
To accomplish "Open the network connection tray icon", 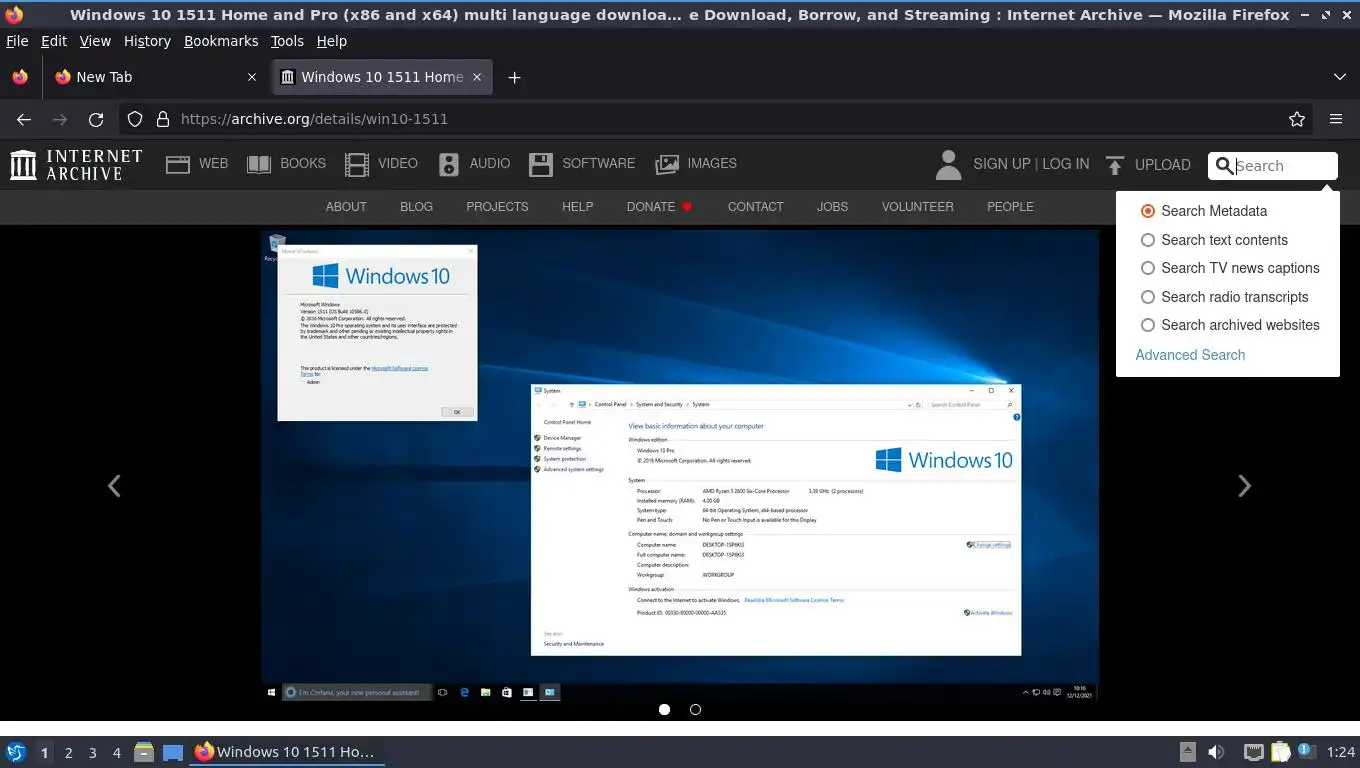I will (1253, 752).
